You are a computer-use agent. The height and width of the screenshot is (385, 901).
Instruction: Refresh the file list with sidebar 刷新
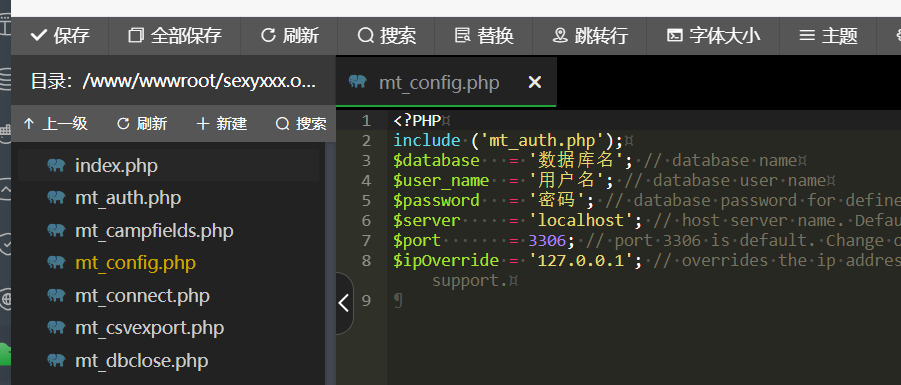pyautogui.click(x=142, y=124)
